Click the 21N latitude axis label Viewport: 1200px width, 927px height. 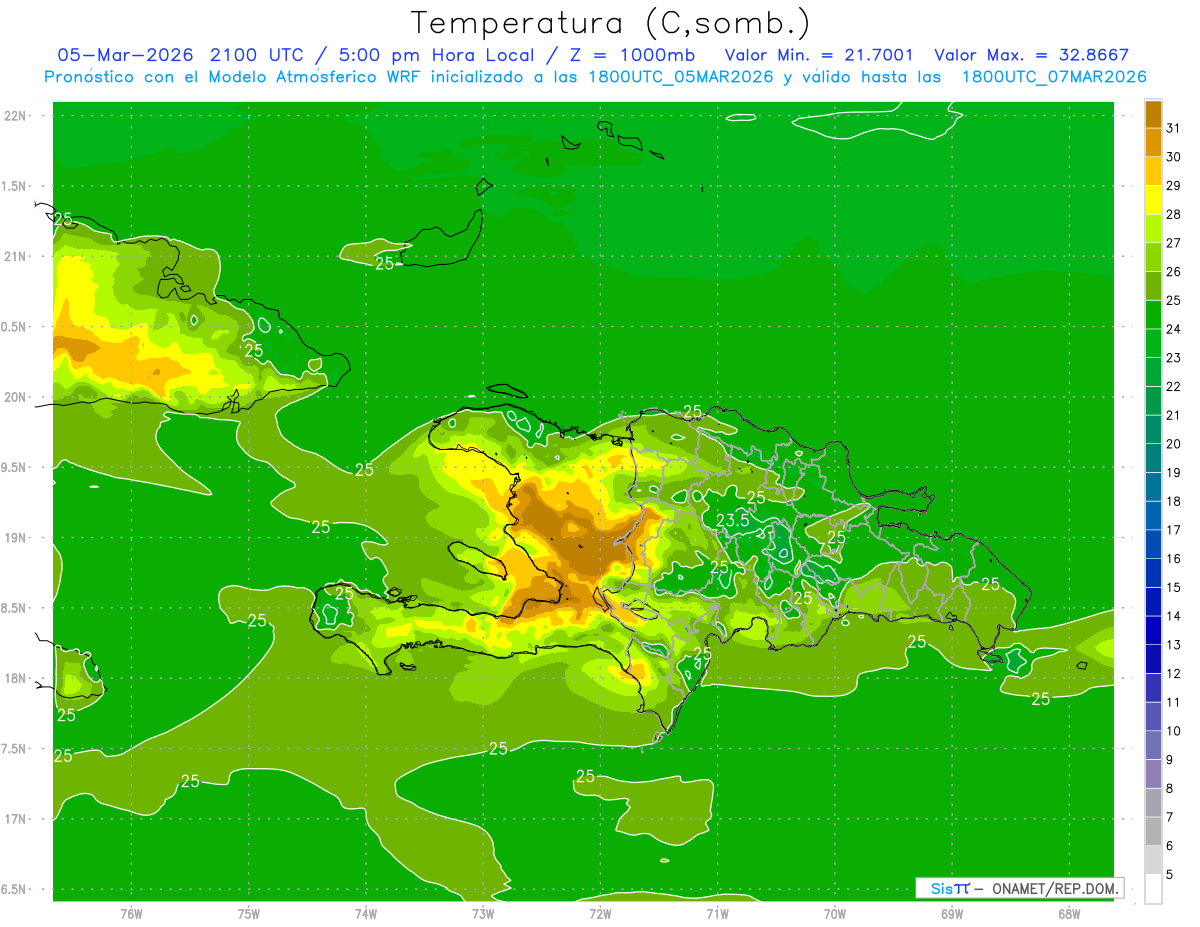tap(17, 256)
